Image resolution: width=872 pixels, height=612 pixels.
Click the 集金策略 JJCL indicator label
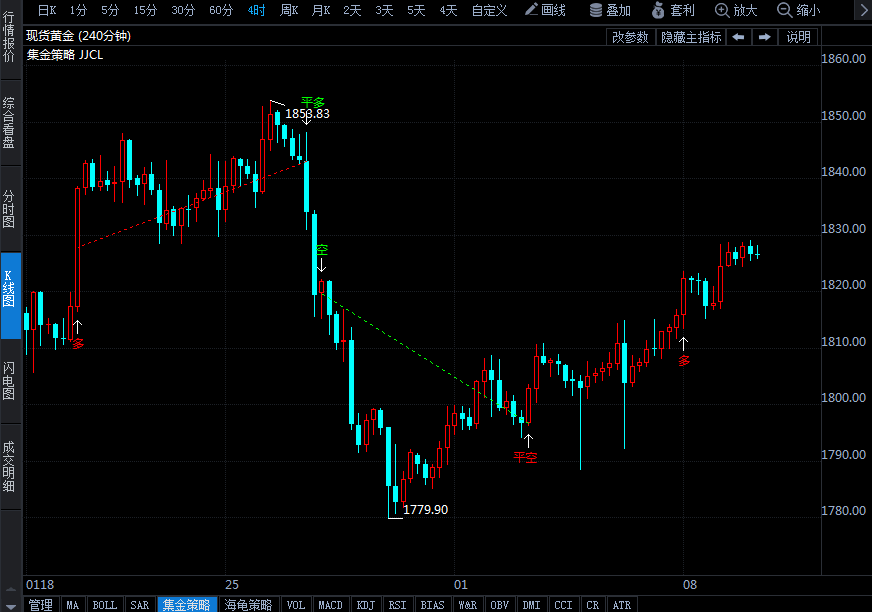tap(65, 55)
